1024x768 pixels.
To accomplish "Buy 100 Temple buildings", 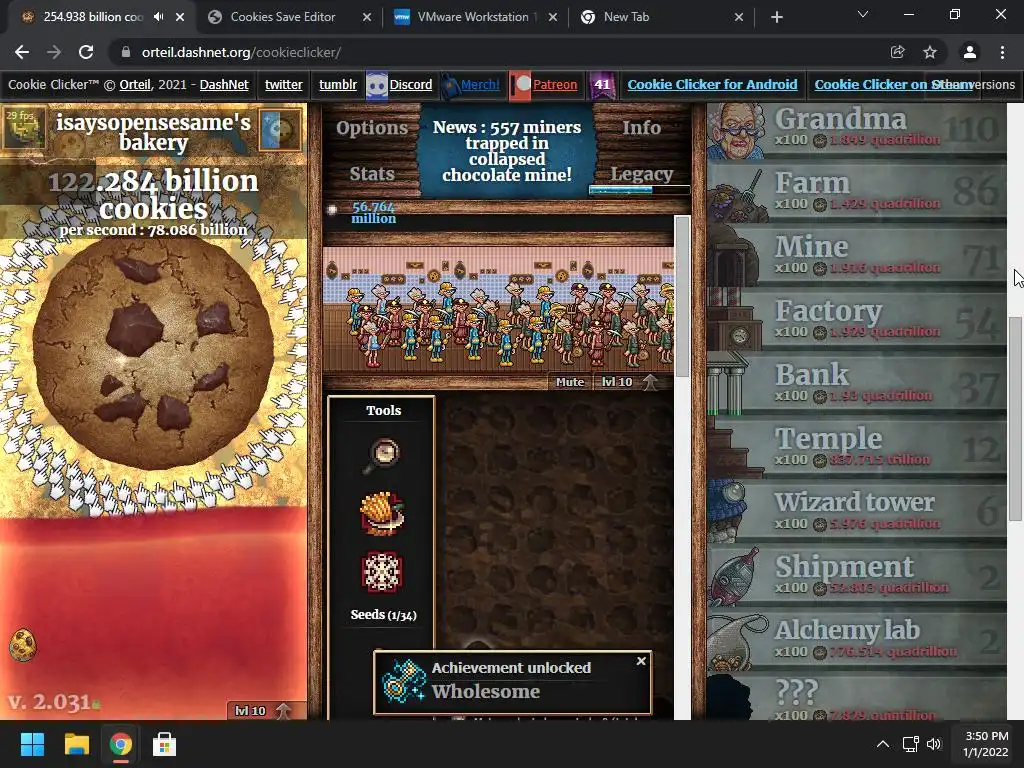I will (x=856, y=449).
